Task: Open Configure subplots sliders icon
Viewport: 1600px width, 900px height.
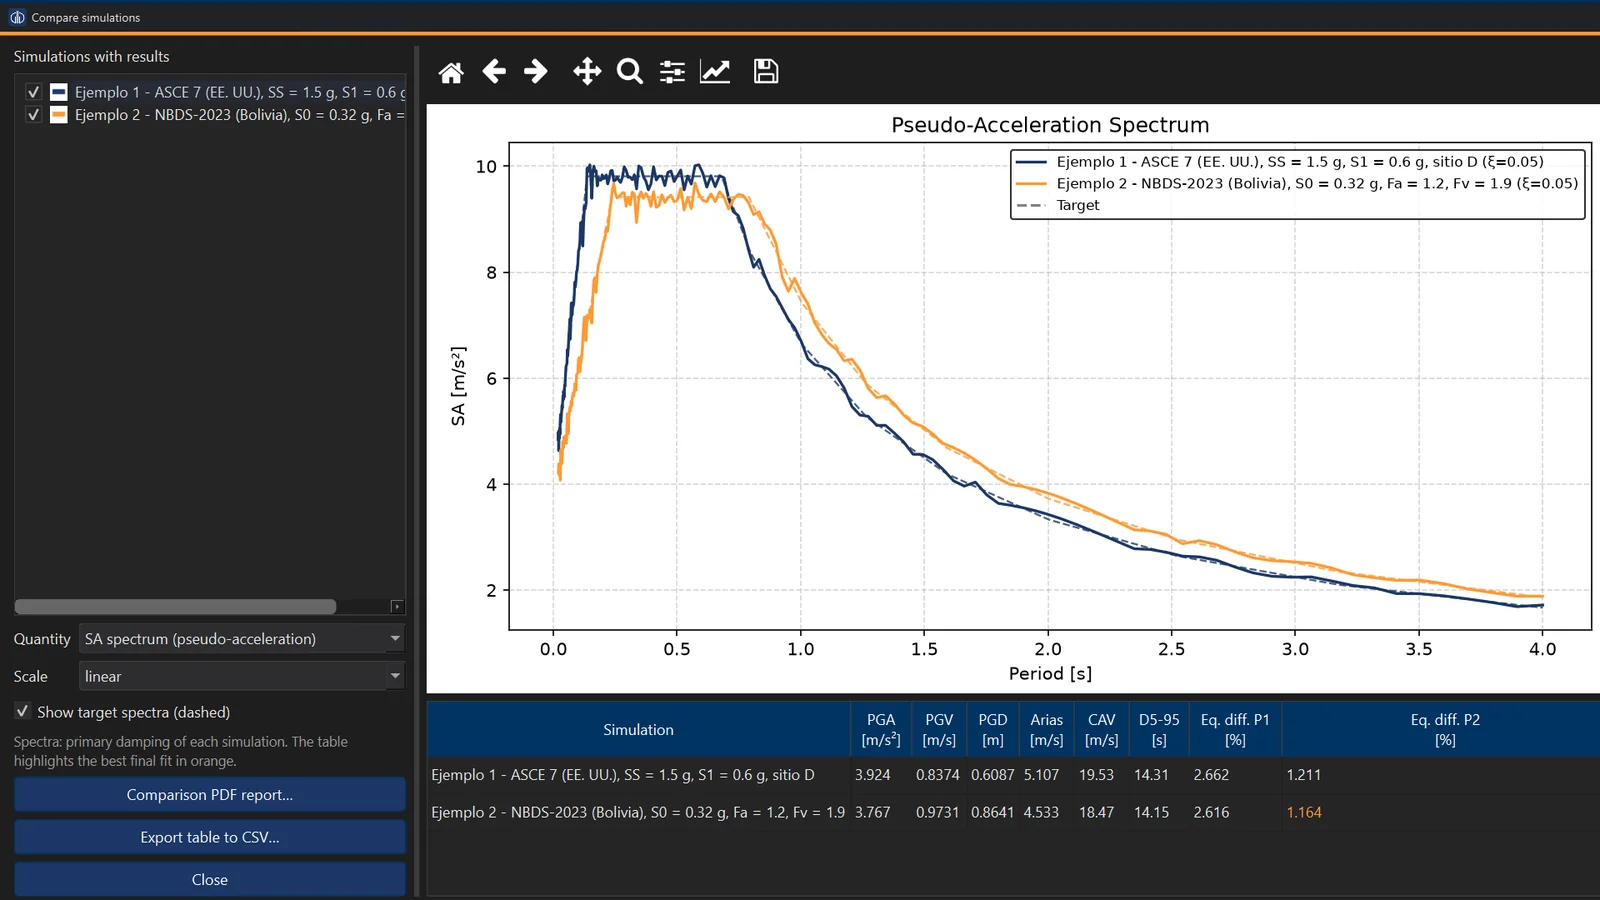Action: 672,71
